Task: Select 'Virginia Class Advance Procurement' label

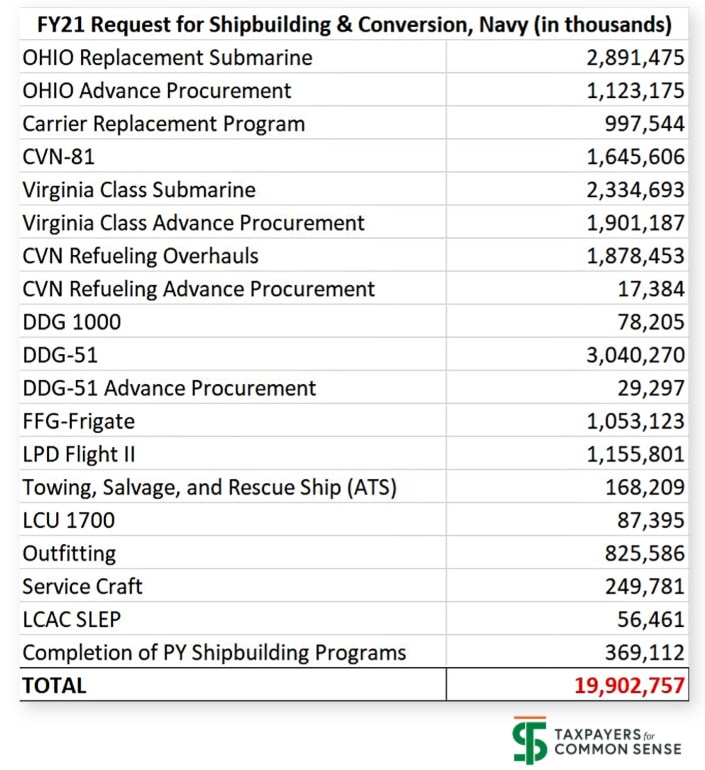Action: (193, 223)
